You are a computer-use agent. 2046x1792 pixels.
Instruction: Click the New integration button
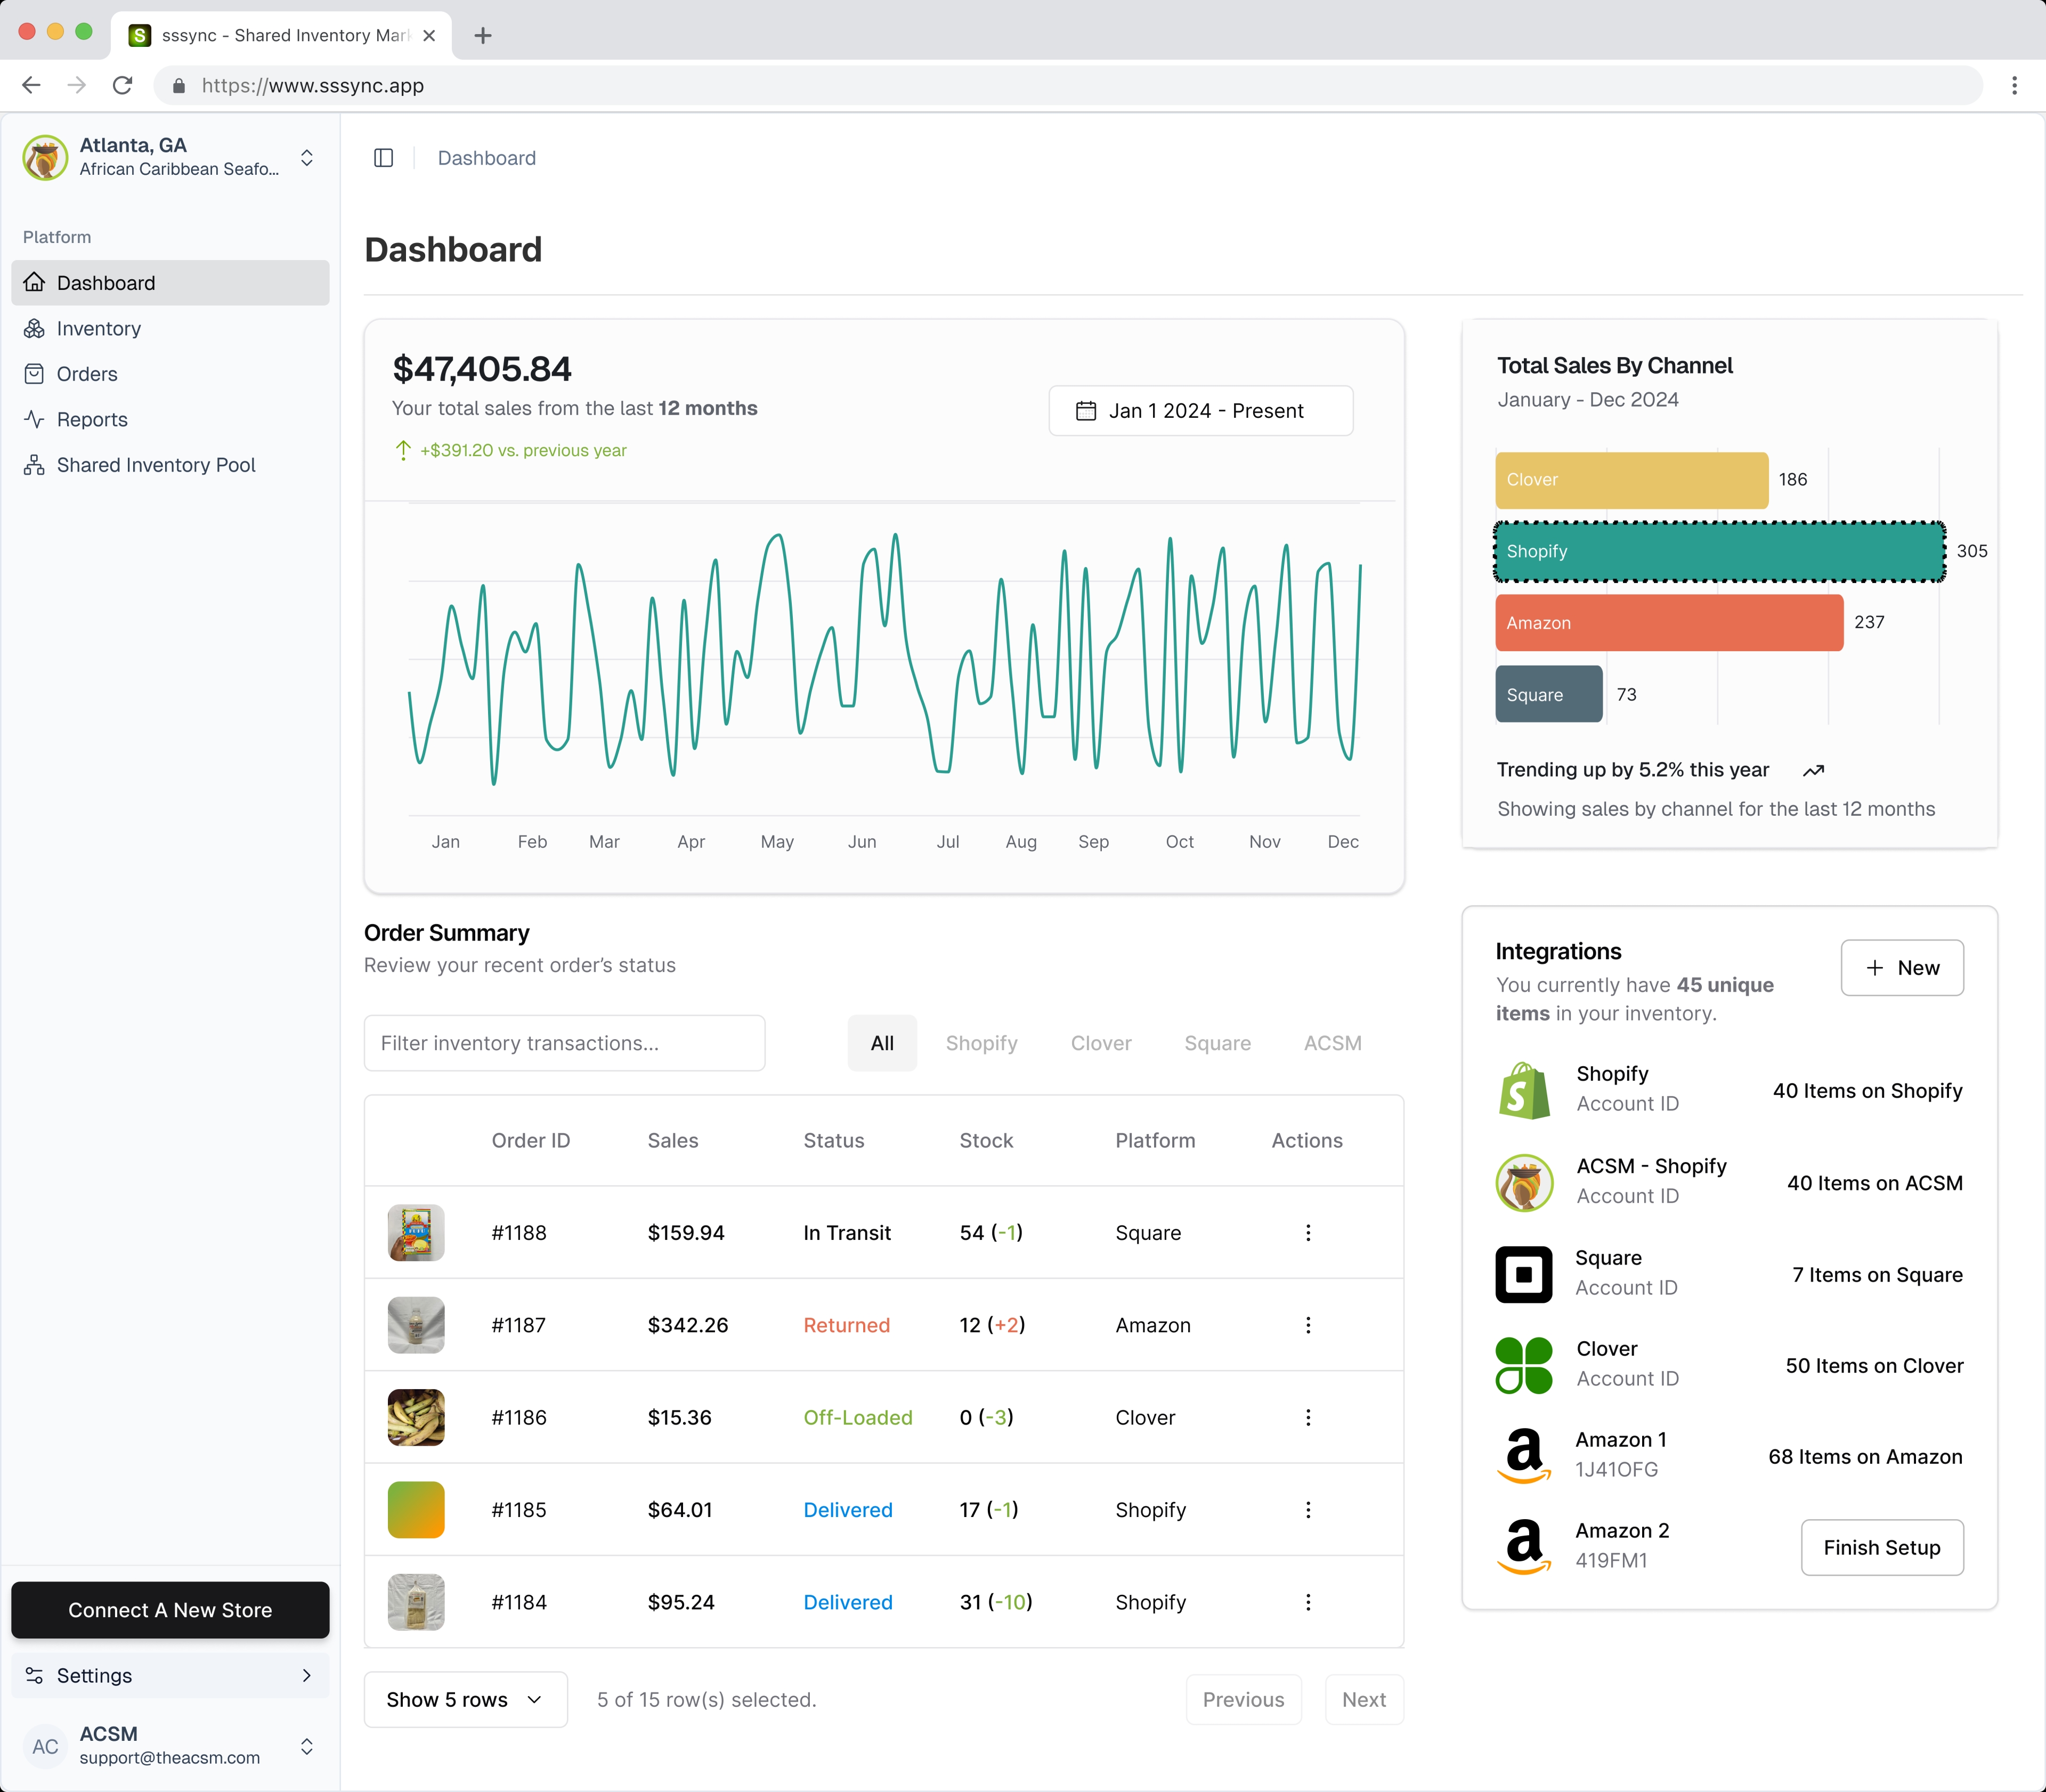[1902, 968]
